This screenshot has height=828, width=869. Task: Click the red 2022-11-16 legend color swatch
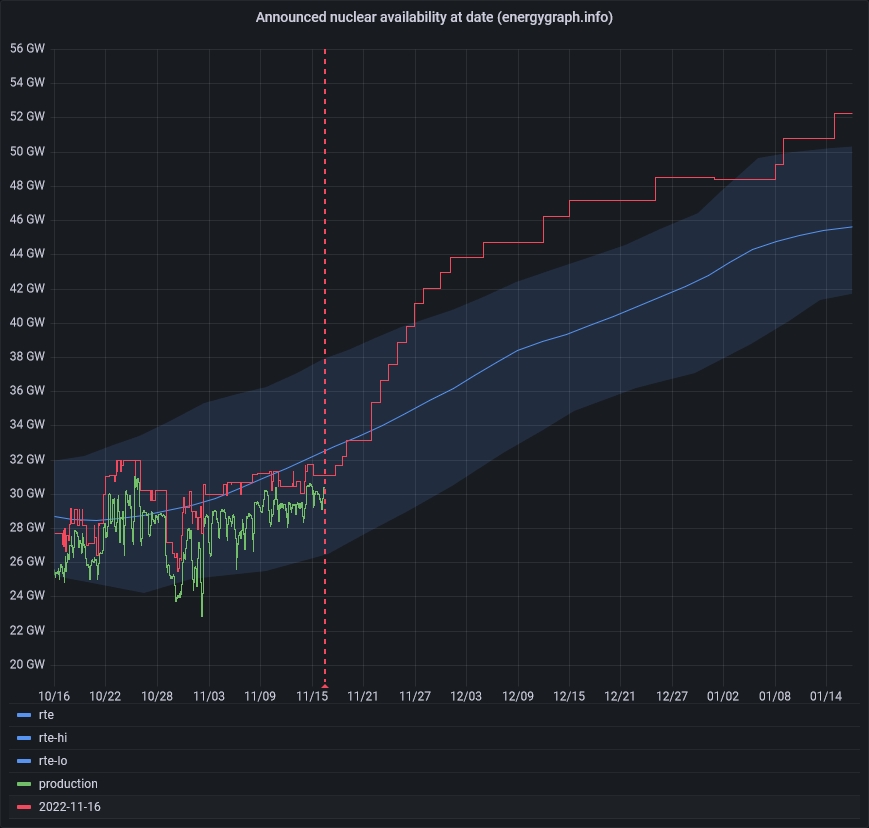click(x=24, y=807)
